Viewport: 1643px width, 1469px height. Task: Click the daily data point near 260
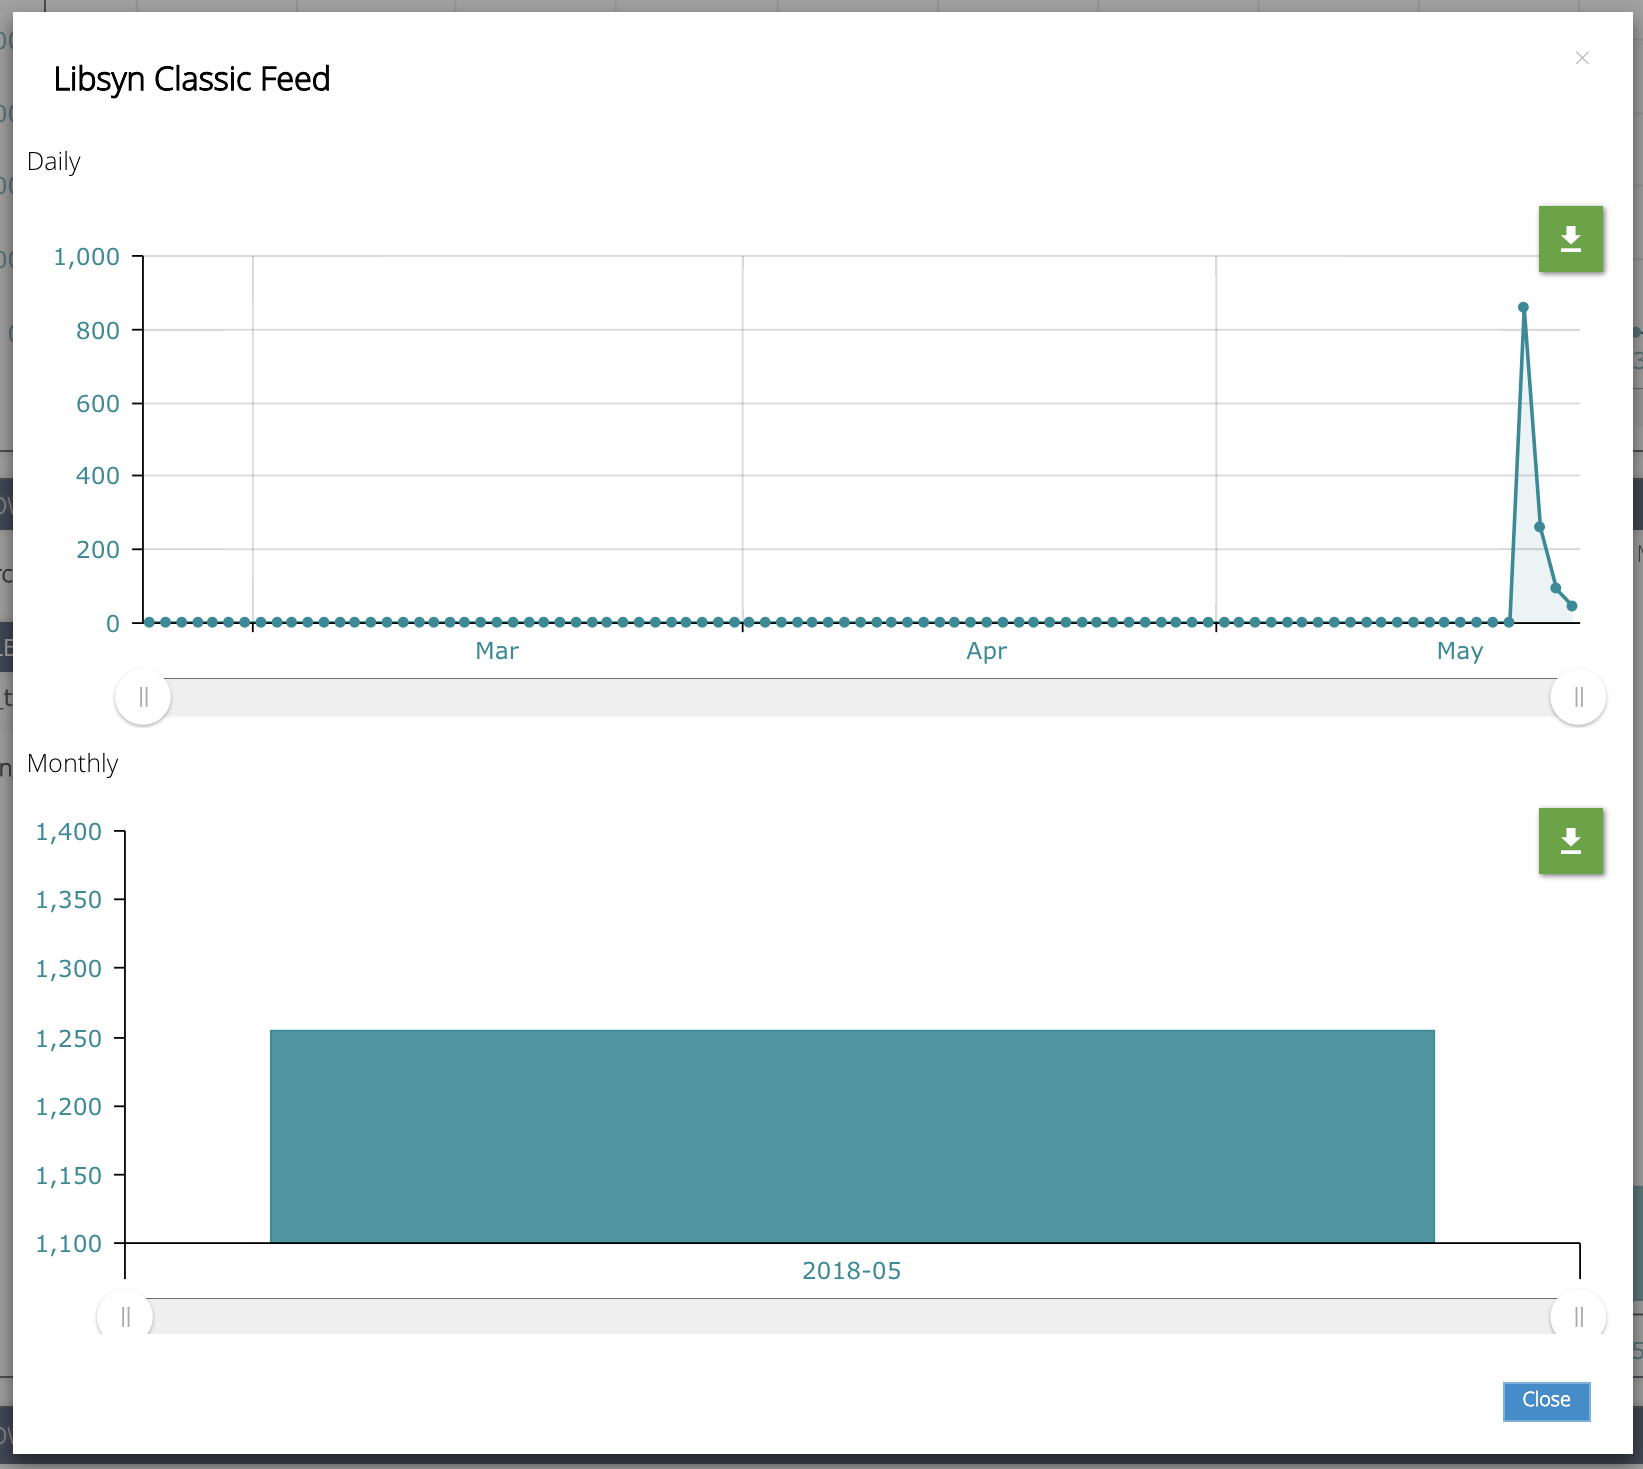1539,527
